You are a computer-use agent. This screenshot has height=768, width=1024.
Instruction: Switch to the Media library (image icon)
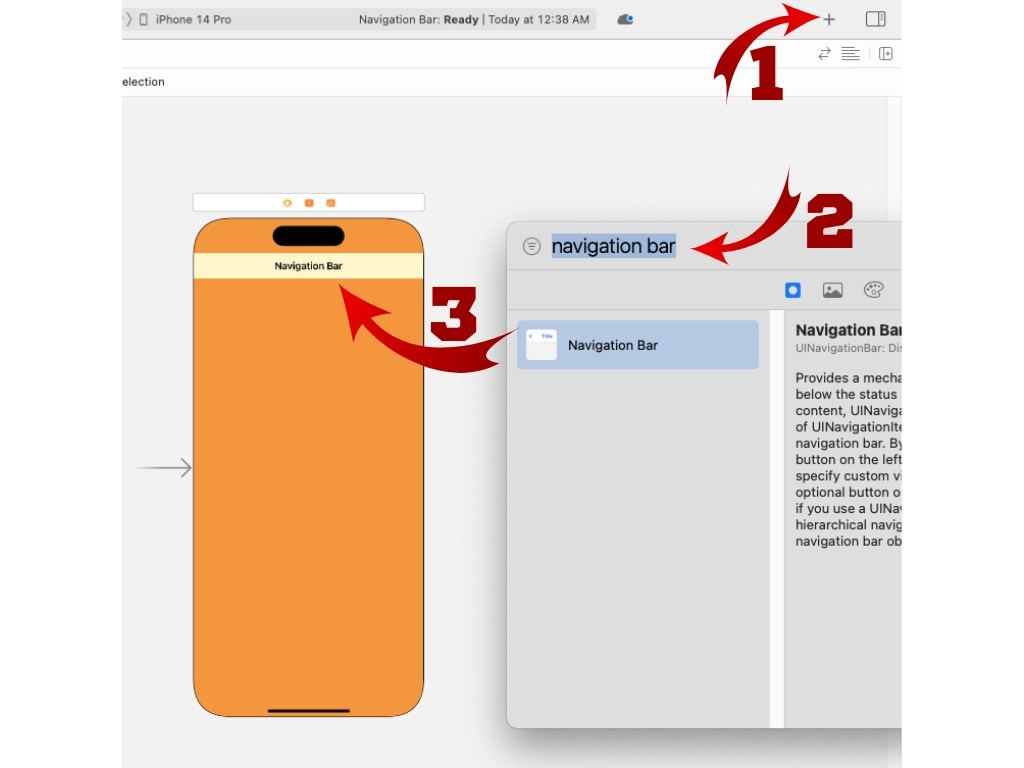point(834,290)
